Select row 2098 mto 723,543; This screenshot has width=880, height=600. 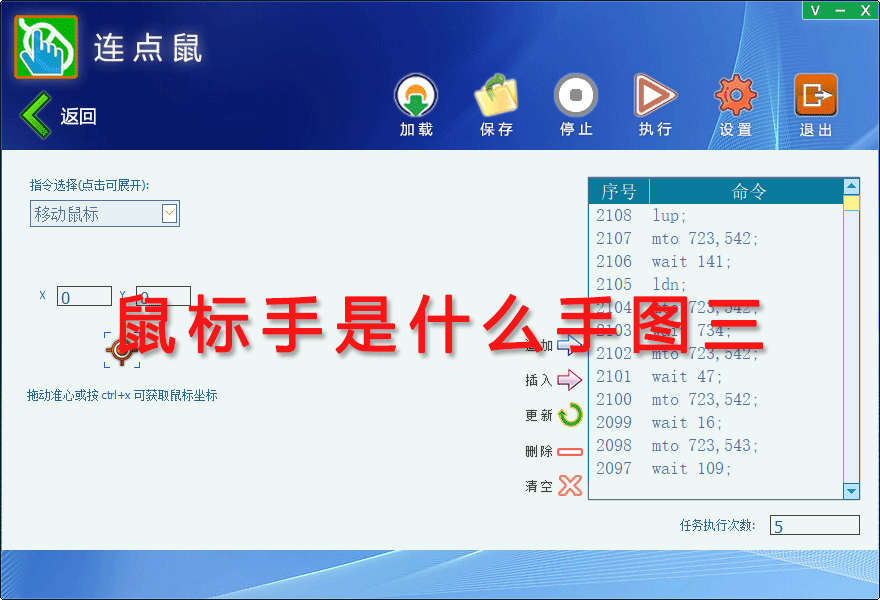(716, 446)
